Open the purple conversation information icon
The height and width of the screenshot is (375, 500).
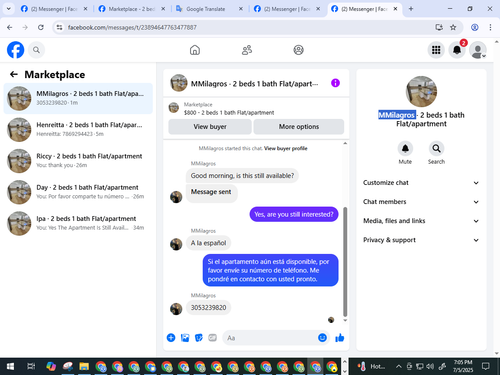tap(335, 83)
